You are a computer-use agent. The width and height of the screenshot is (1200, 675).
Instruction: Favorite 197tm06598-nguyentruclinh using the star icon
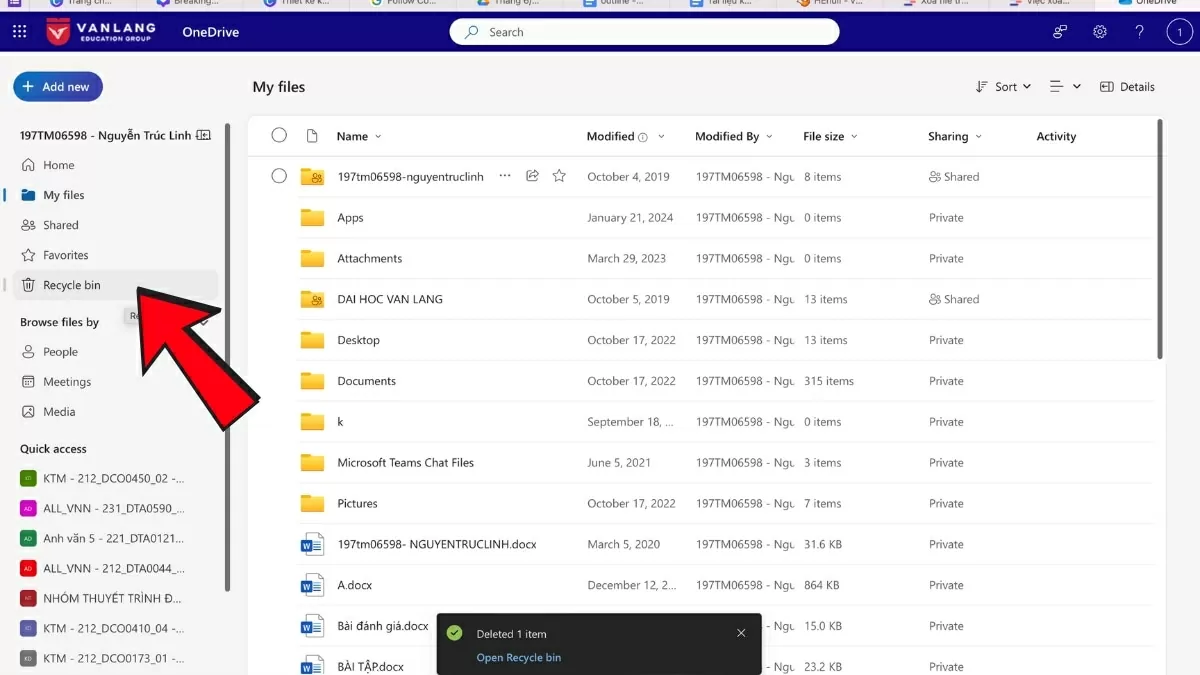click(559, 175)
